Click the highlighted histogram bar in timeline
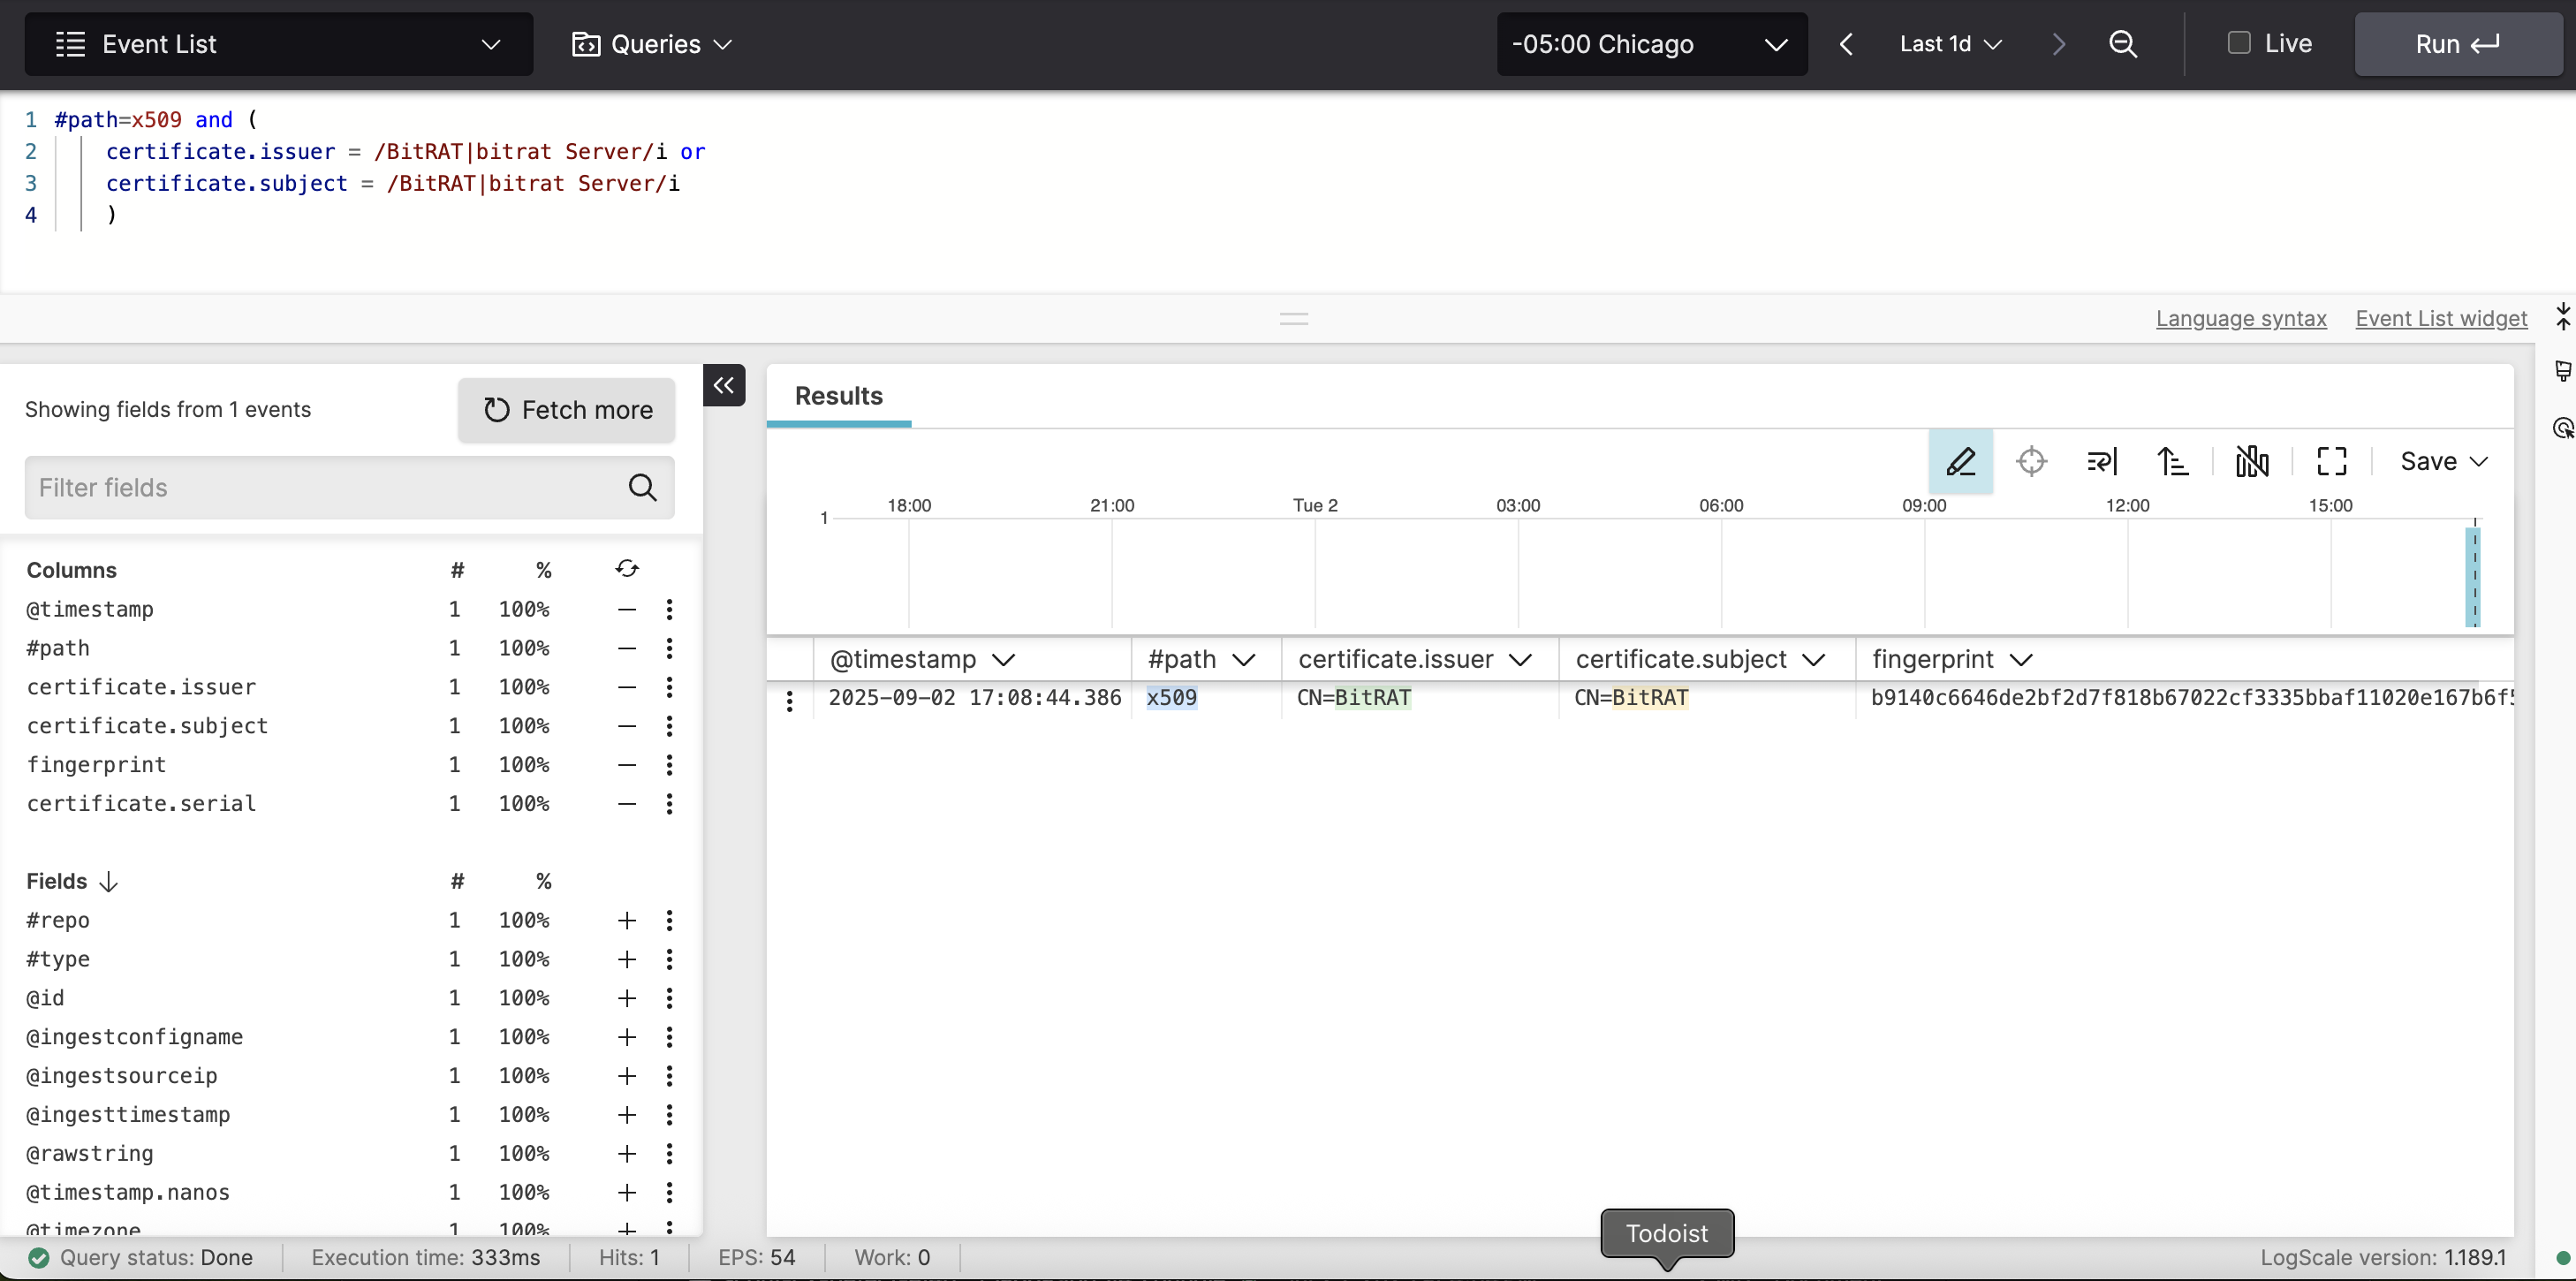Screen dimensions: 2576x1281 (x=2473, y=577)
